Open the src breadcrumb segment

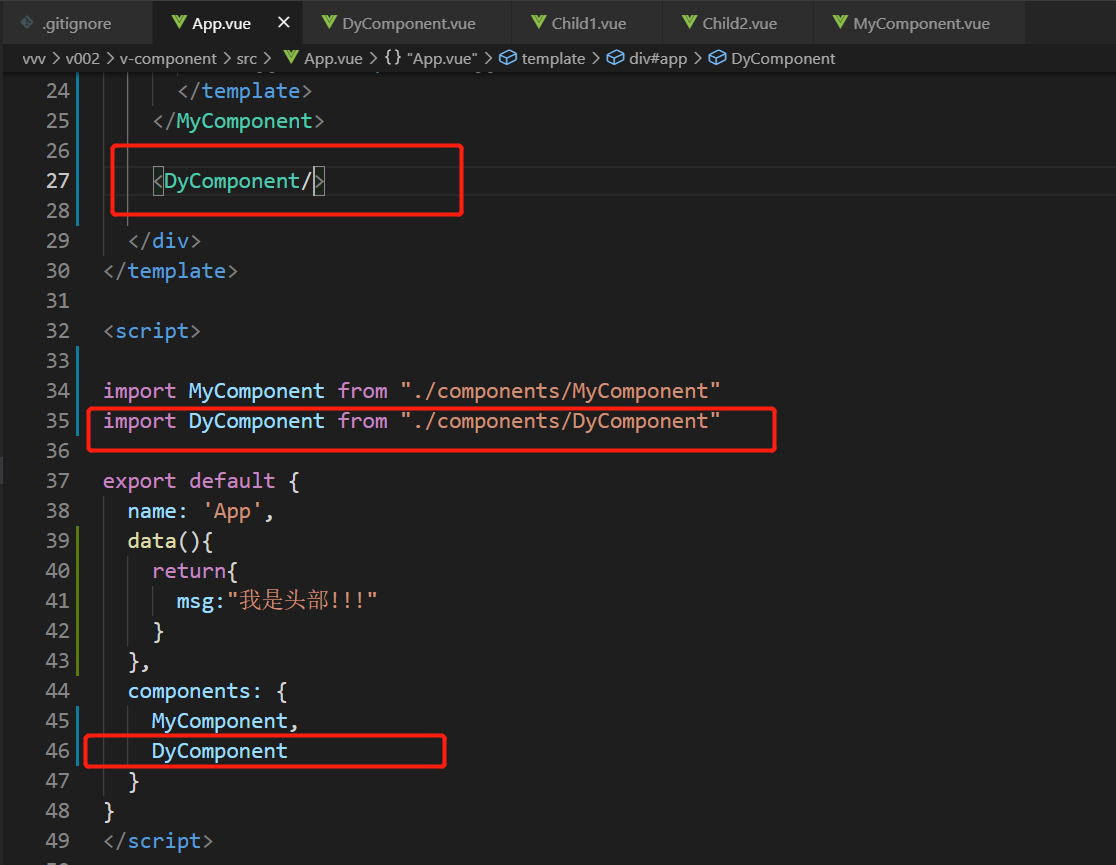(x=246, y=58)
